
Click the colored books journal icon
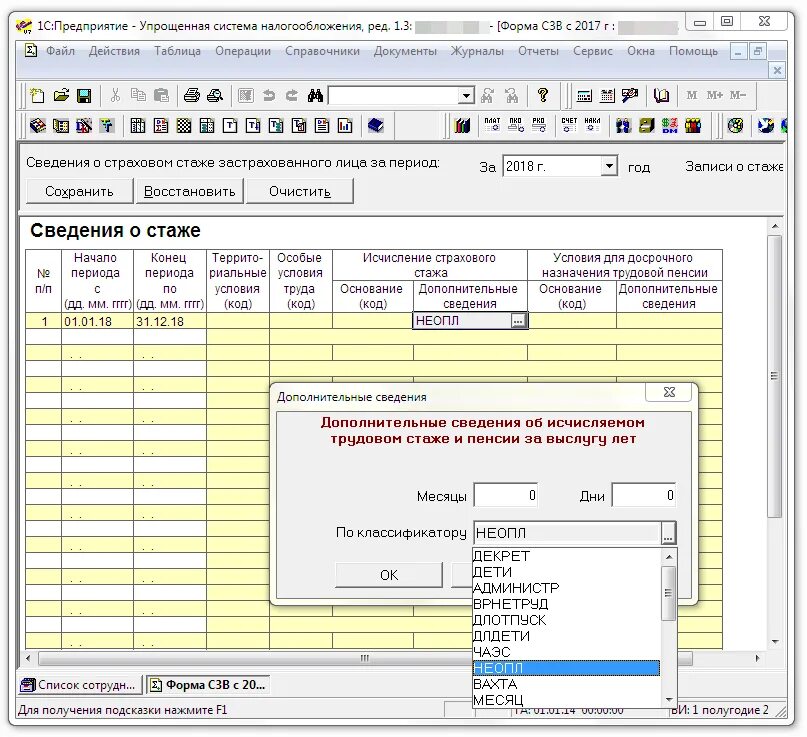462,126
